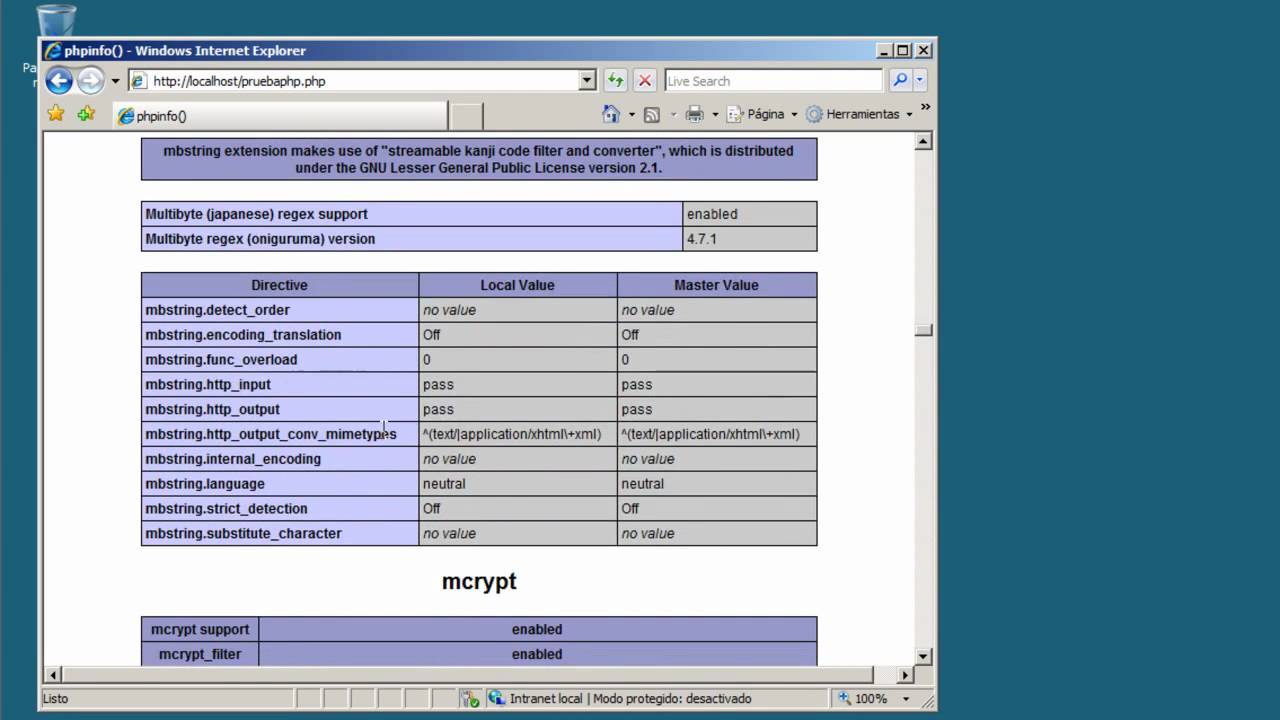Click the zoom level 100% button
This screenshot has width=1280, height=720.
[x=863, y=698]
